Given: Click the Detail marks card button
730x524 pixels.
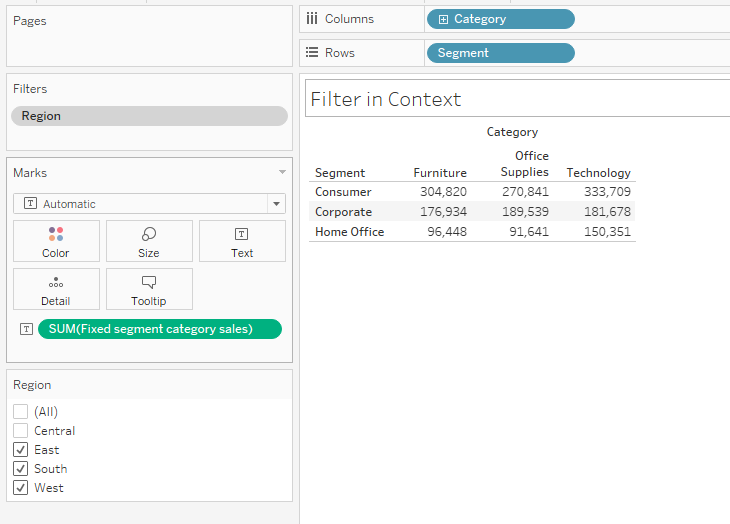Looking at the screenshot, I should coord(56,289).
